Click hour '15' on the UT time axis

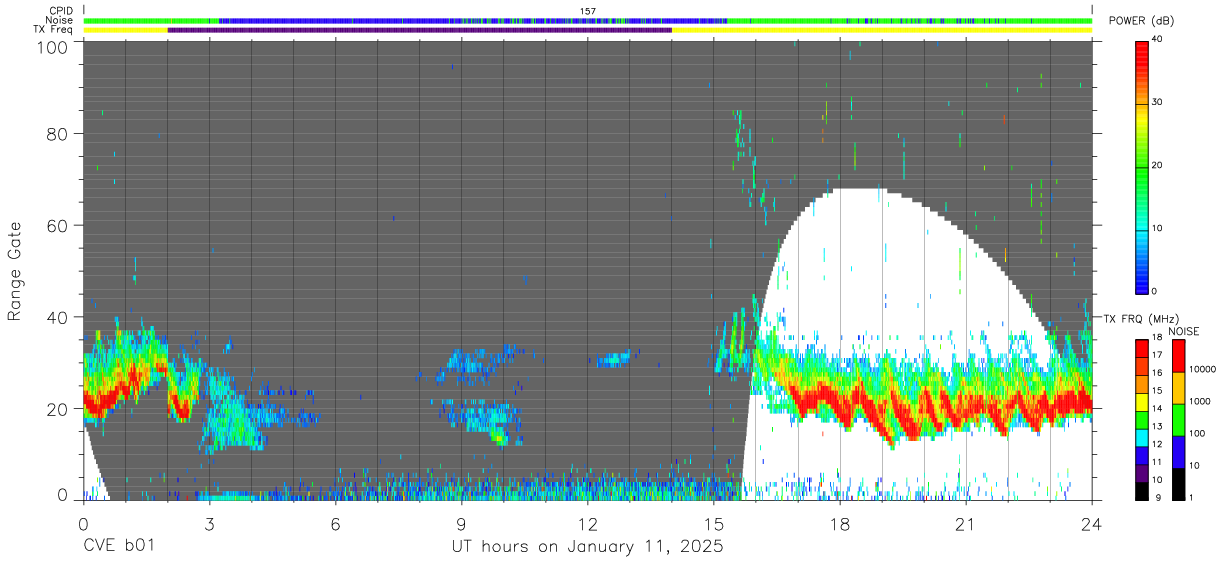(714, 523)
